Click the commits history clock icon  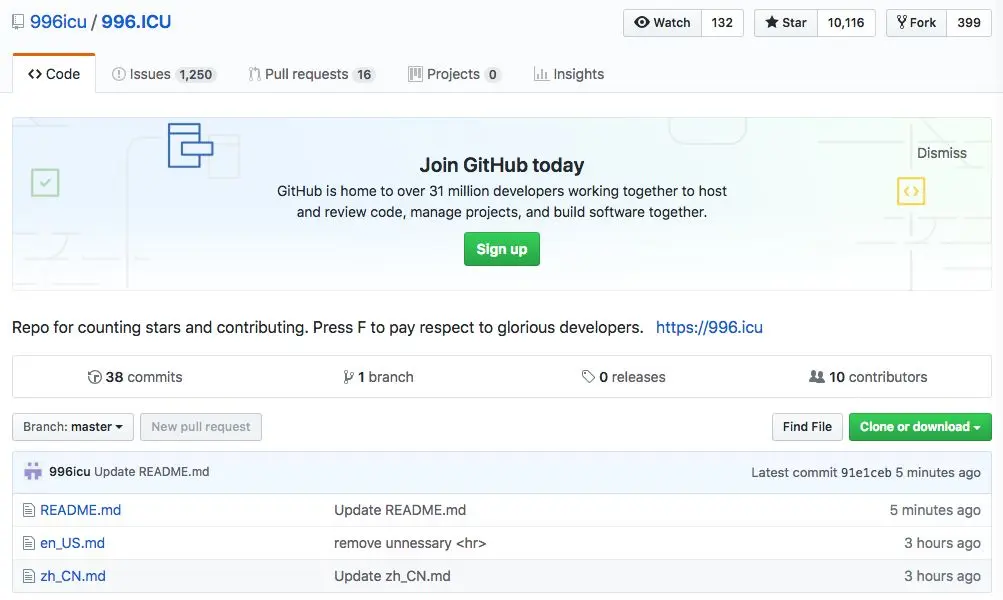click(x=95, y=377)
